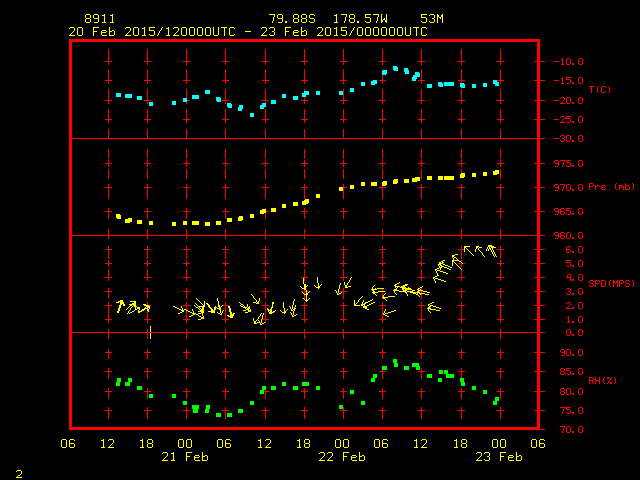Click the 85.0 humidity tick
This screenshot has width=640, height=480.
[571, 372]
